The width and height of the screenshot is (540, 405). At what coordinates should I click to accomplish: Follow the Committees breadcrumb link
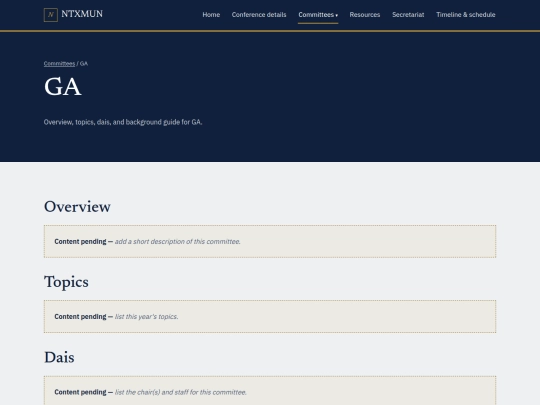click(x=59, y=64)
